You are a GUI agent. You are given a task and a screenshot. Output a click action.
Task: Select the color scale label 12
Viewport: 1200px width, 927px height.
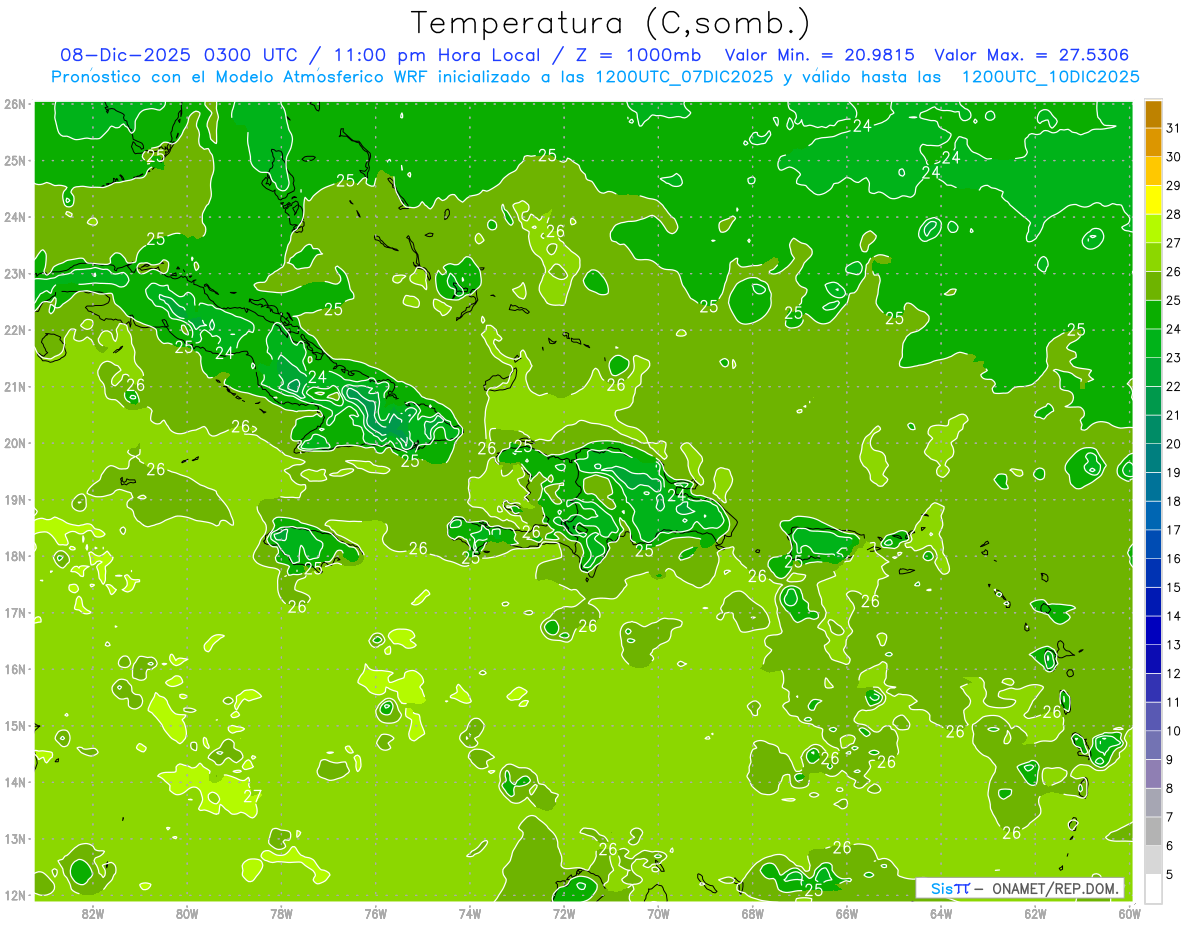1174,673
